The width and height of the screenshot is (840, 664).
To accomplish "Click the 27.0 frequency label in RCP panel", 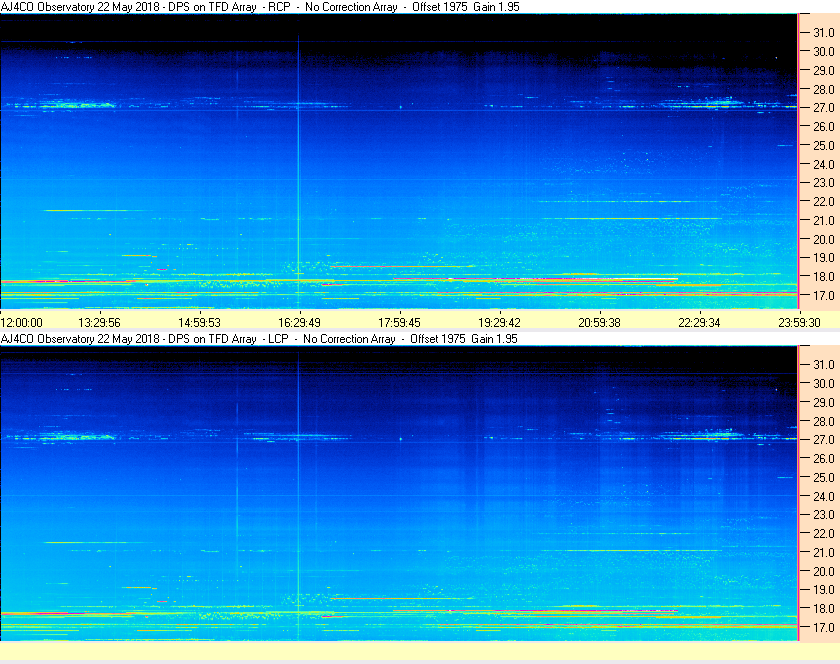I will pos(824,108).
